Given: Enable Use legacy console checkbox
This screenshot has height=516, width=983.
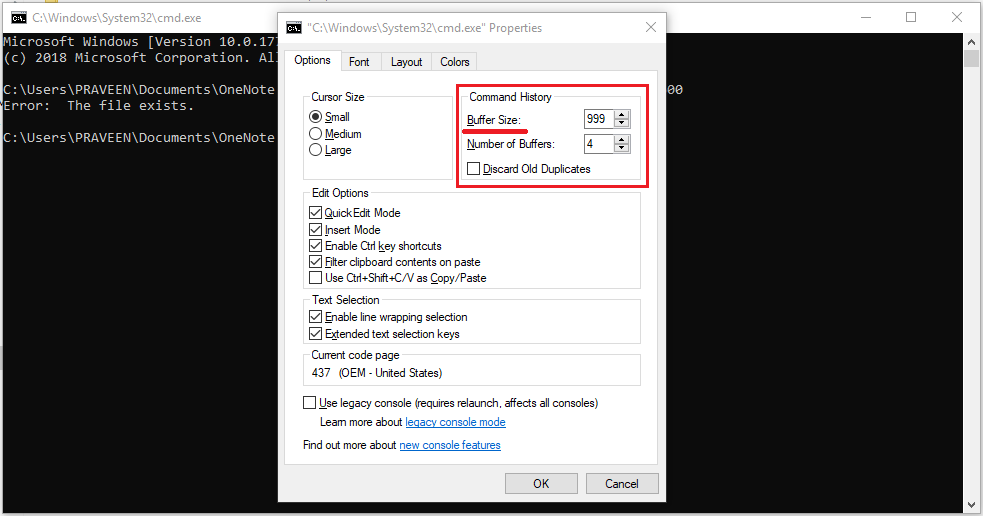Looking at the screenshot, I should coord(309,403).
